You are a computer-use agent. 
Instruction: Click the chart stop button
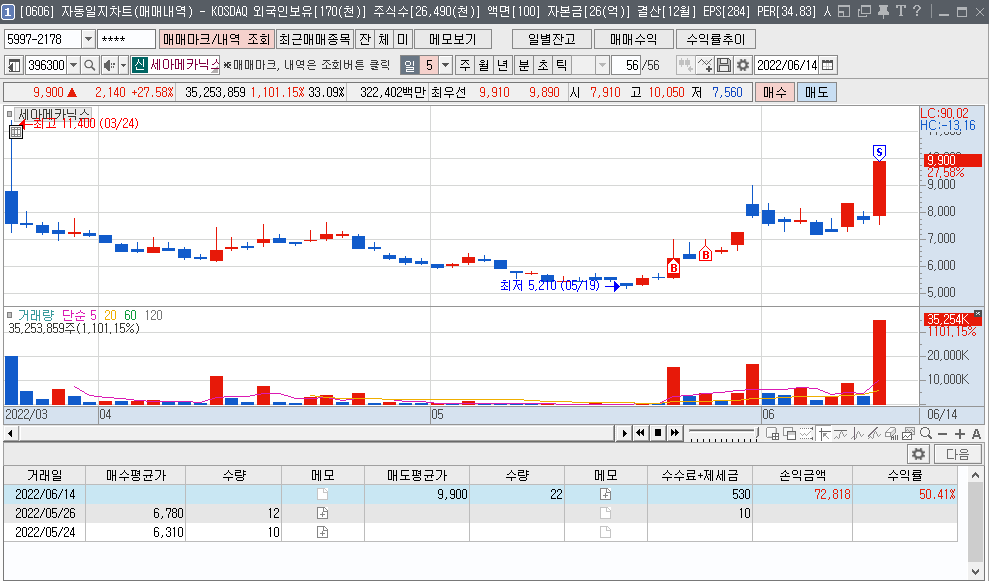point(658,433)
